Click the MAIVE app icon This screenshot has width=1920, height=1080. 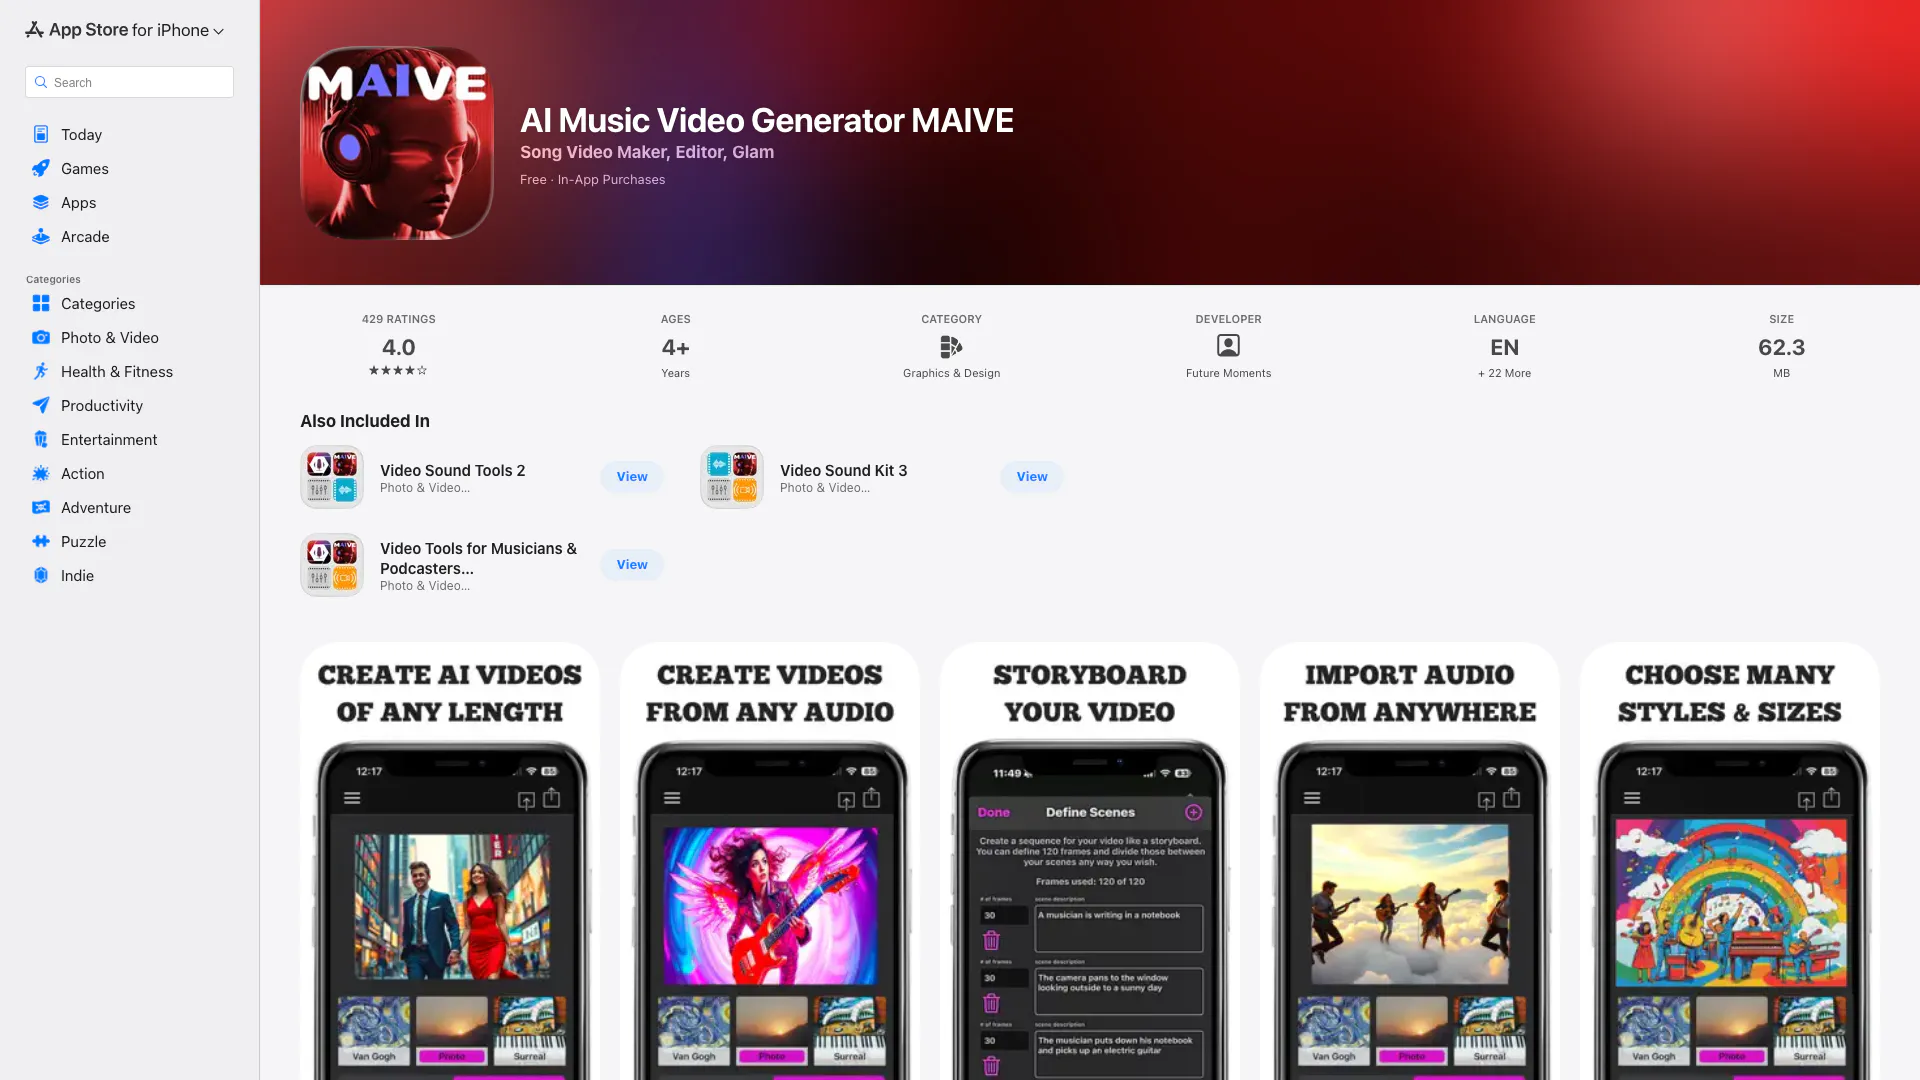(396, 142)
